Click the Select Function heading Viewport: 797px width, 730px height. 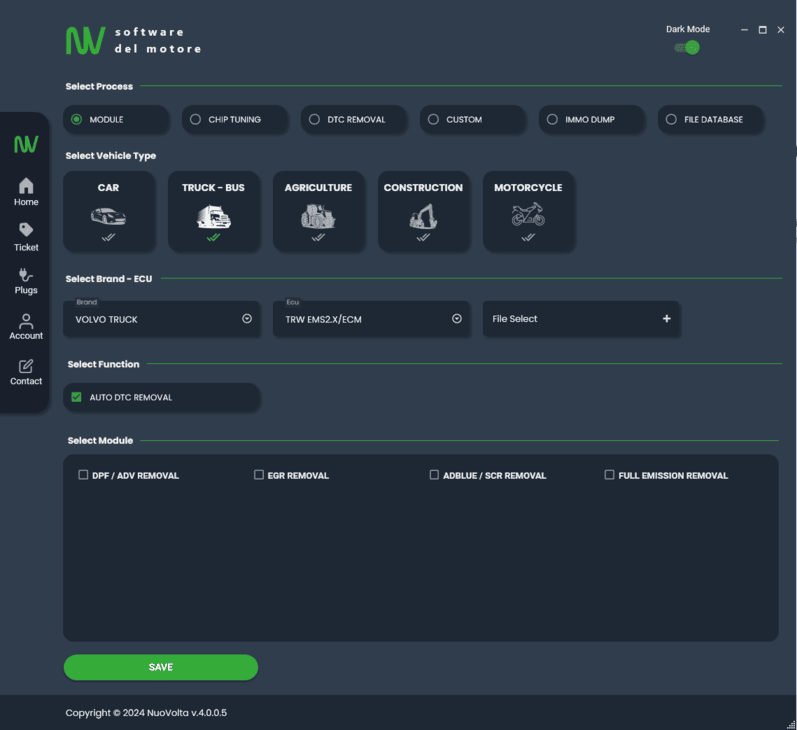pyautogui.click(x=103, y=364)
